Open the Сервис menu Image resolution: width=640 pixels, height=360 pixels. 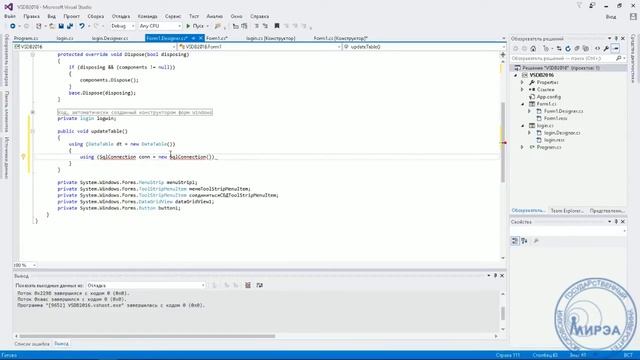[x=173, y=16]
